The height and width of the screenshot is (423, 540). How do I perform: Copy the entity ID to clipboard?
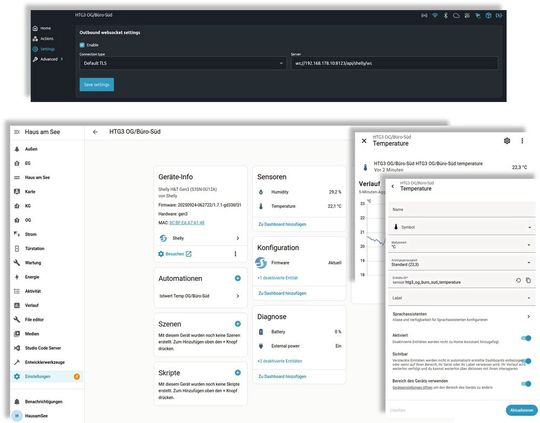(529, 280)
